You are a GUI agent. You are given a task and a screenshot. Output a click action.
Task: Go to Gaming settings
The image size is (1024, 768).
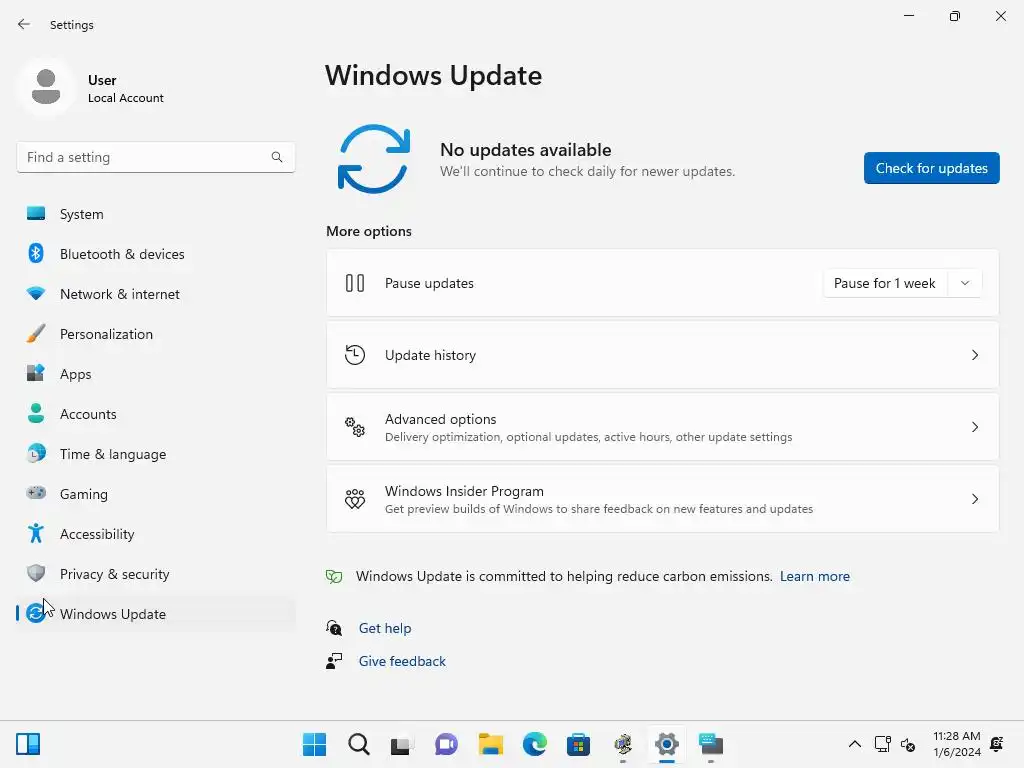(x=155, y=494)
